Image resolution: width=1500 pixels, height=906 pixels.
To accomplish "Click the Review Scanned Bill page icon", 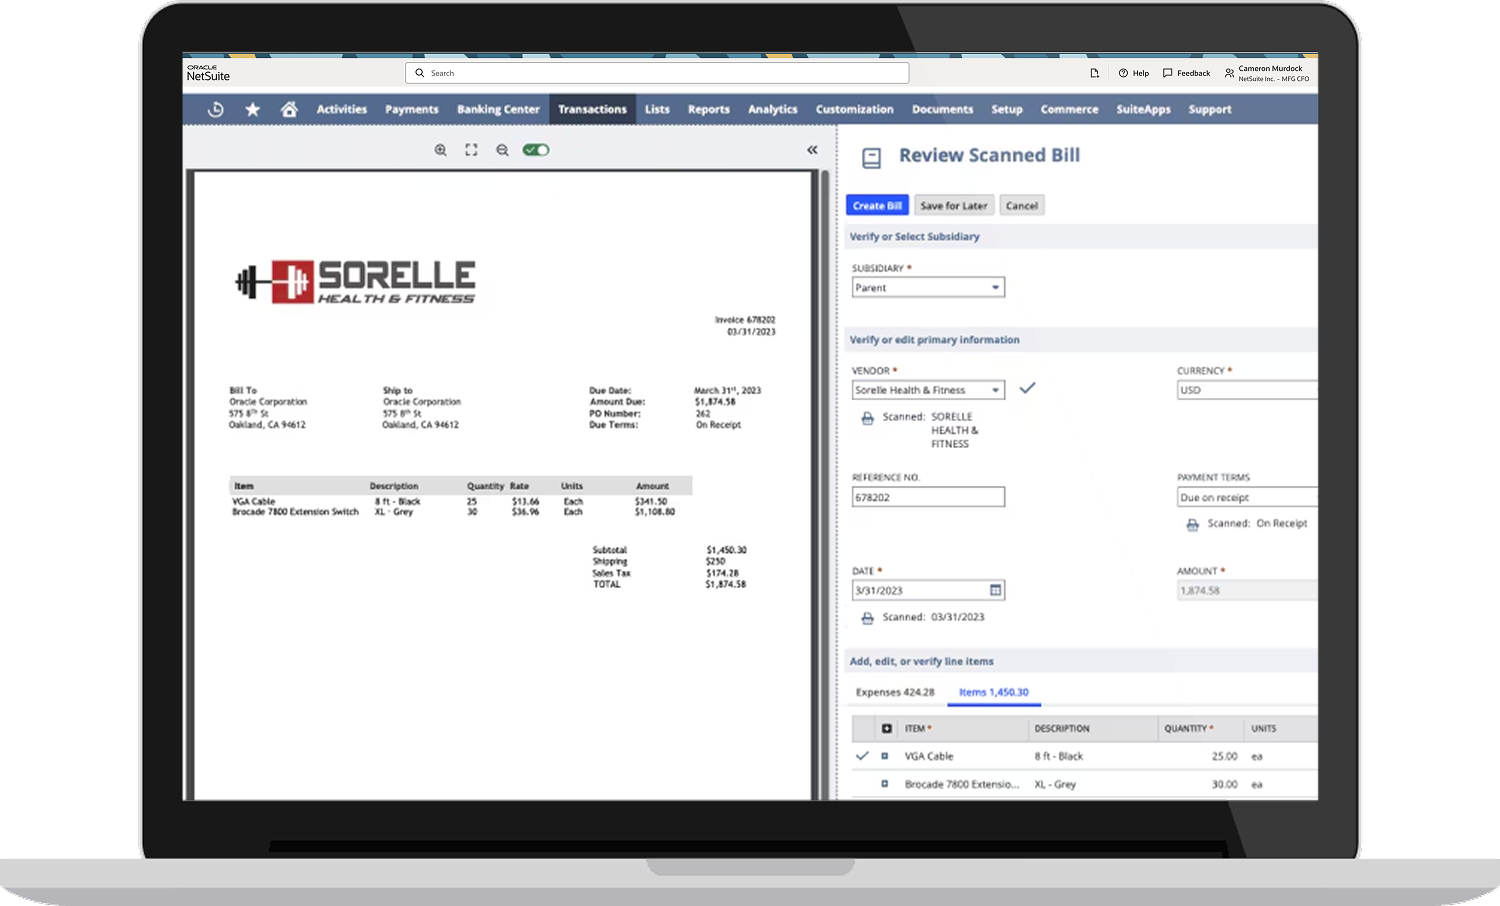I will (x=872, y=158).
